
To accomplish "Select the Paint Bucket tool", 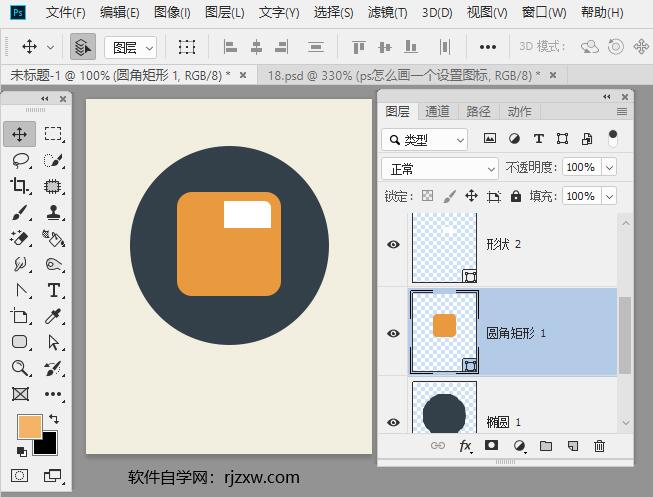I will tap(53, 238).
